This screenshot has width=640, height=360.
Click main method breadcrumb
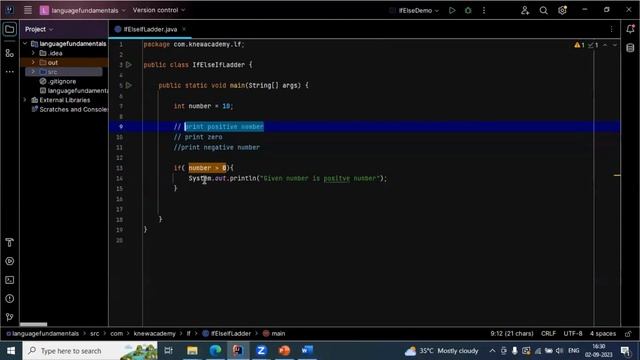[x=274, y=333]
